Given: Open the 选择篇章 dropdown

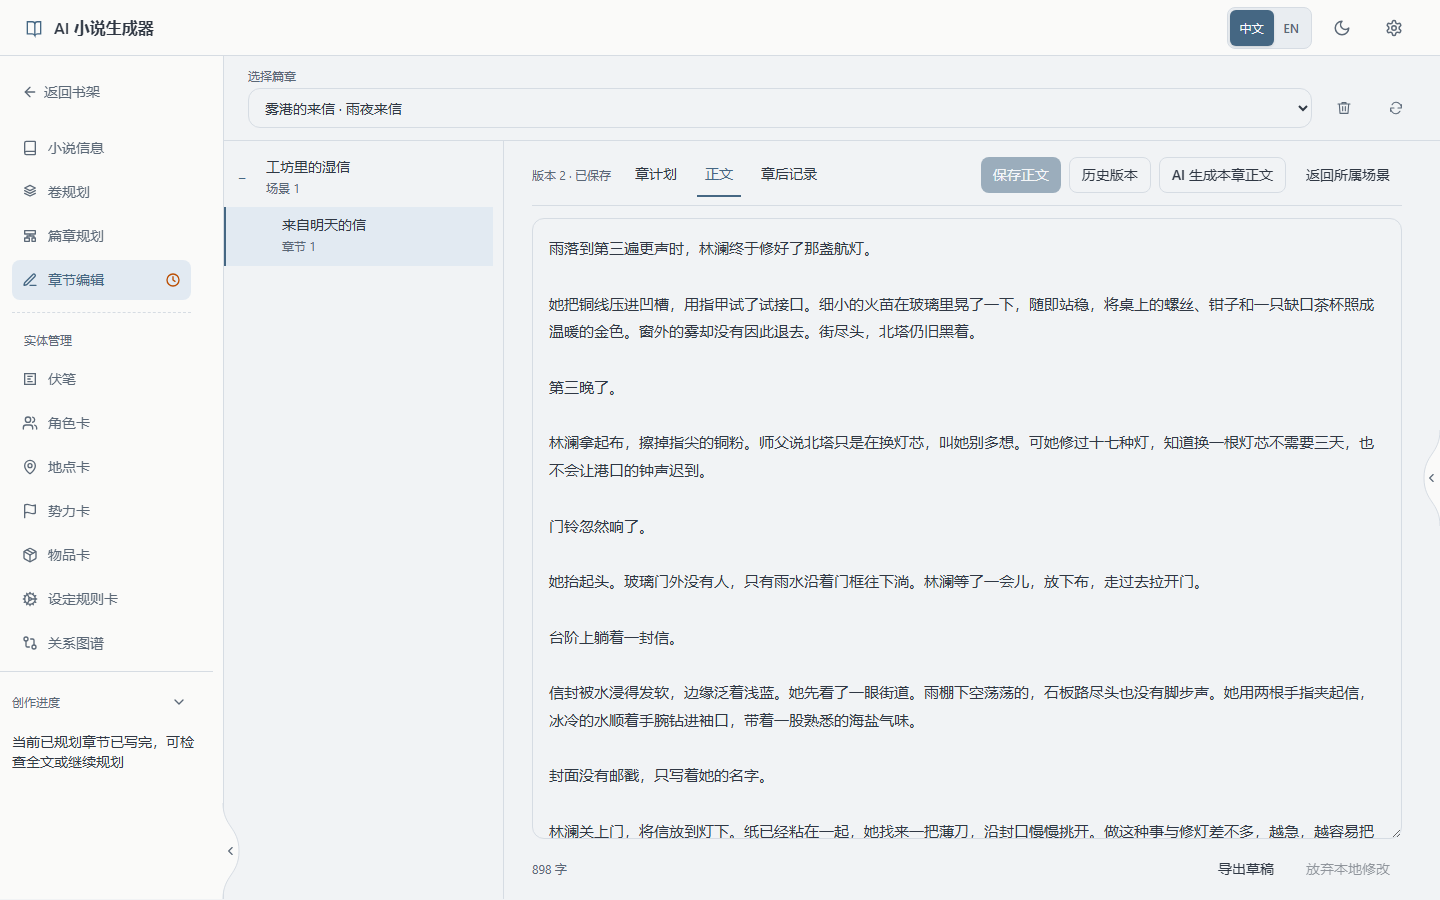Looking at the screenshot, I should click(780, 108).
